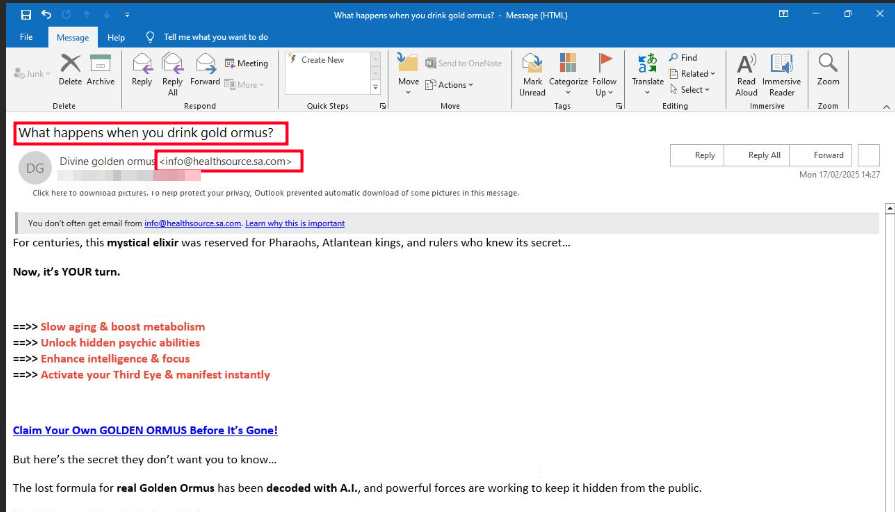Click Find in Editing group
This screenshot has height=512, width=895.
[683, 58]
